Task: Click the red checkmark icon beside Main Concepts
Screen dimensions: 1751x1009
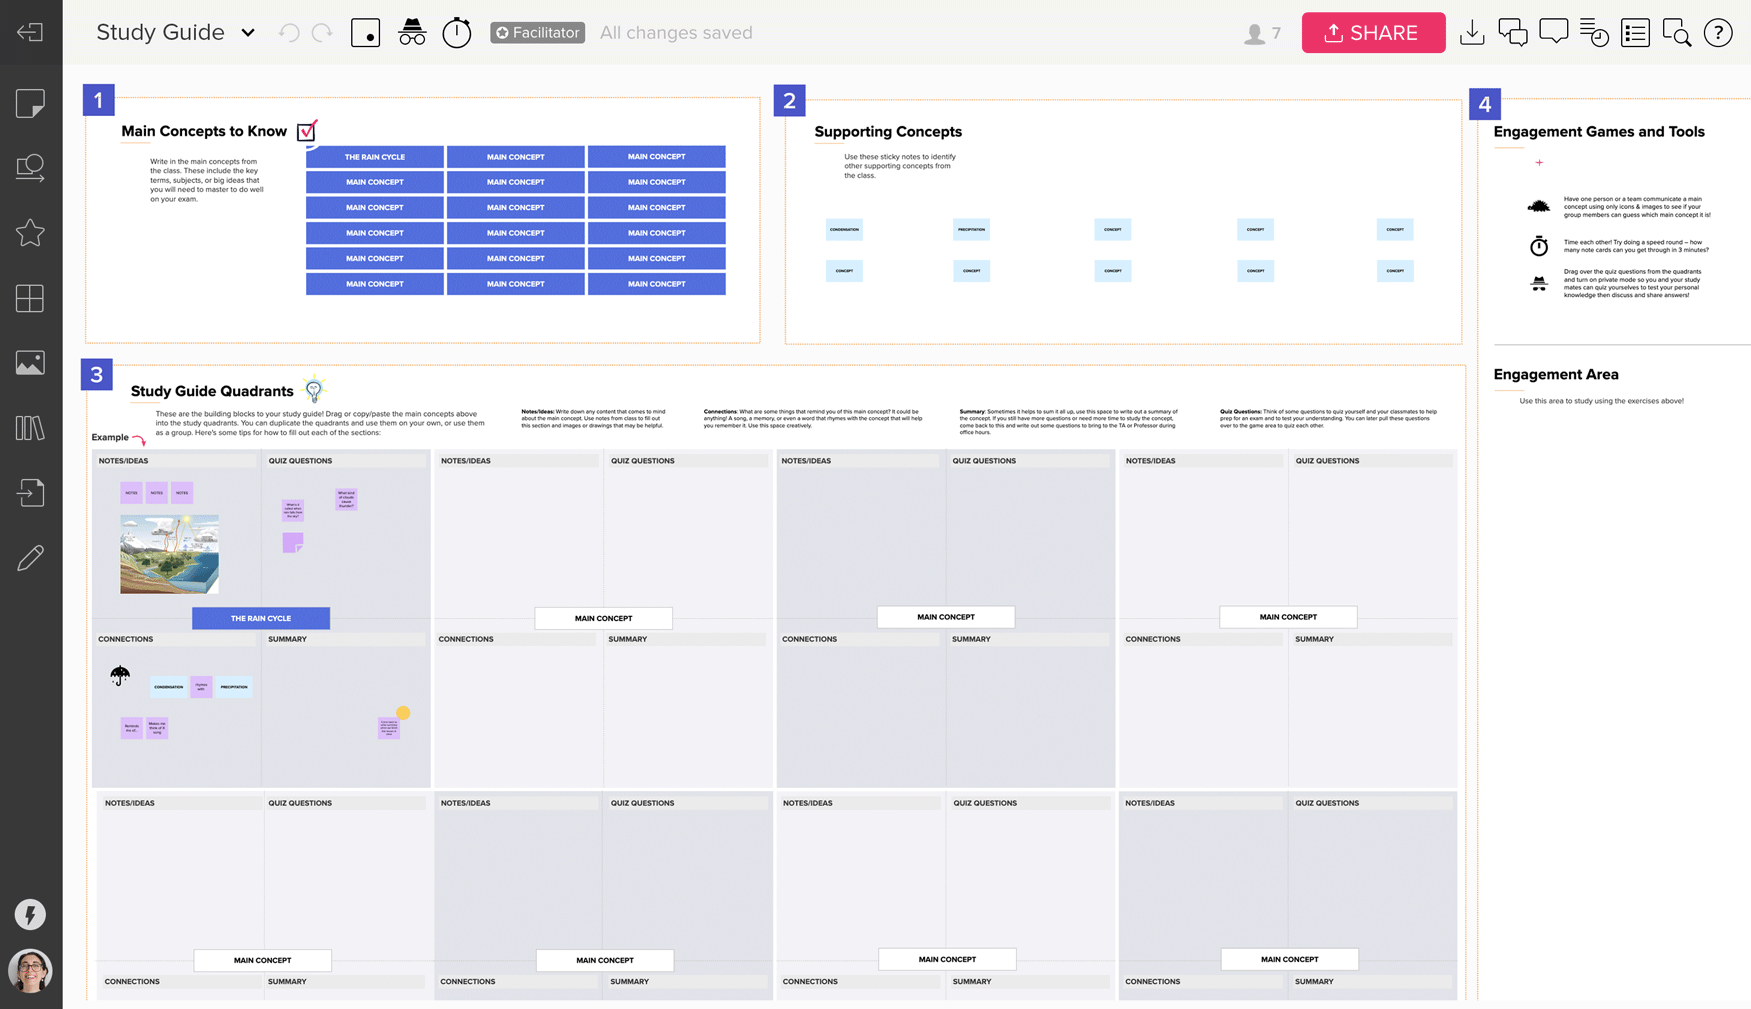Action: click(307, 131)
